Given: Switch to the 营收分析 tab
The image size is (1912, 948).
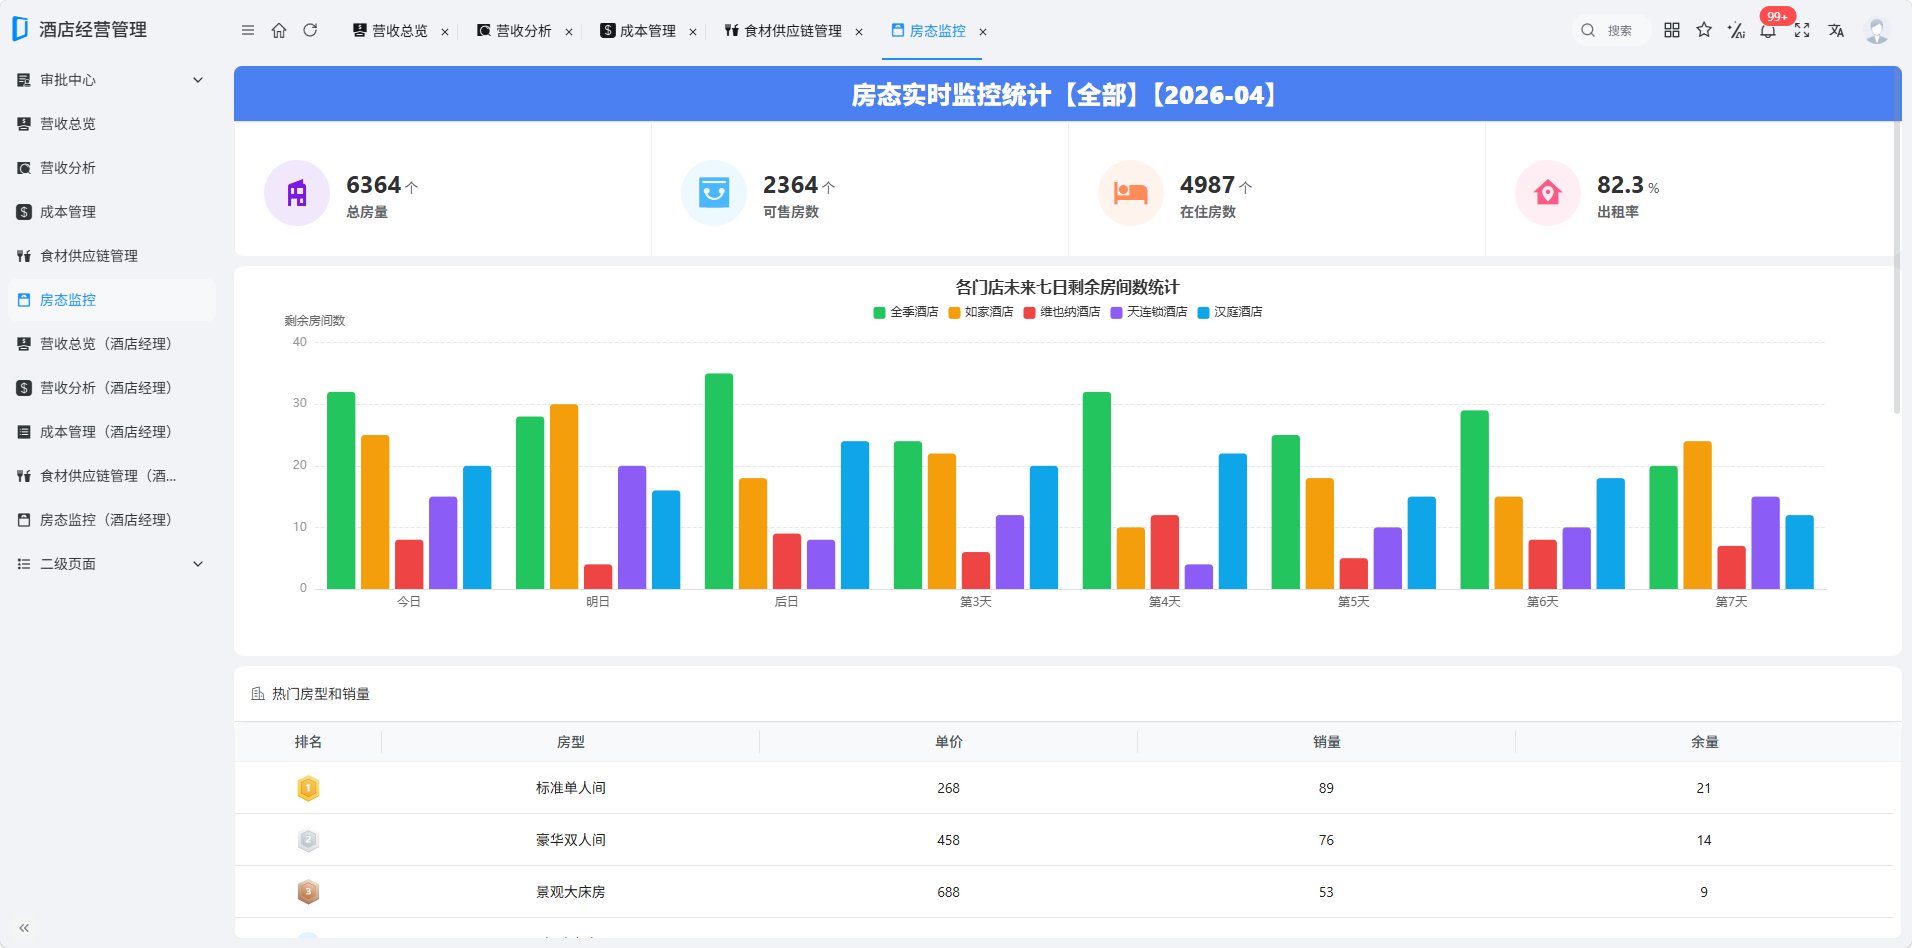Looking at the screenshot, I should [514, 31].
